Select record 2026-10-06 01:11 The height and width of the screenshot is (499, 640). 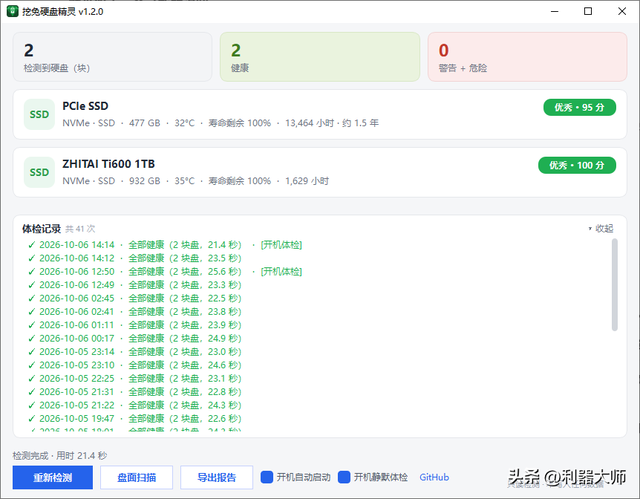[x=135, y=325]
